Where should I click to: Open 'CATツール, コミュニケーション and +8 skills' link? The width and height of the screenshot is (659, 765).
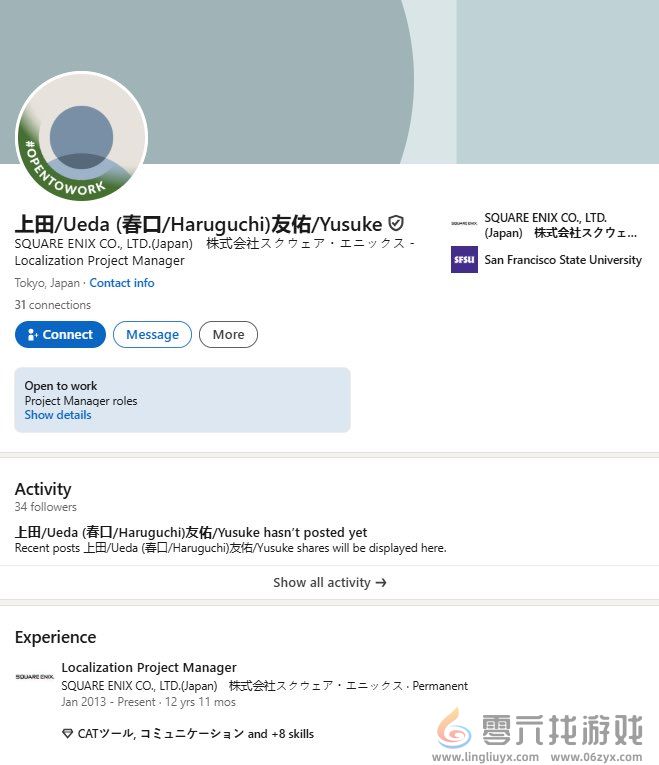pyautogui.click(x=196, y=734)
